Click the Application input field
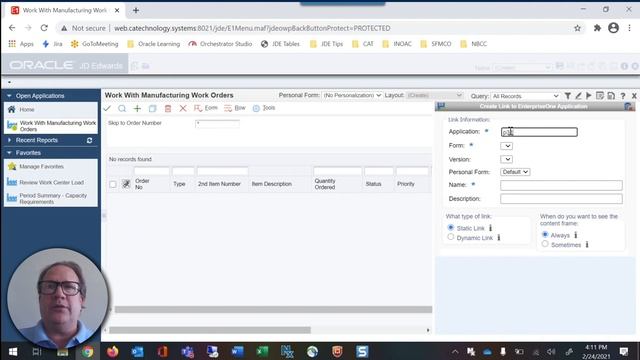640x360 pixels. pyautogui.click(x=539, y=132)
